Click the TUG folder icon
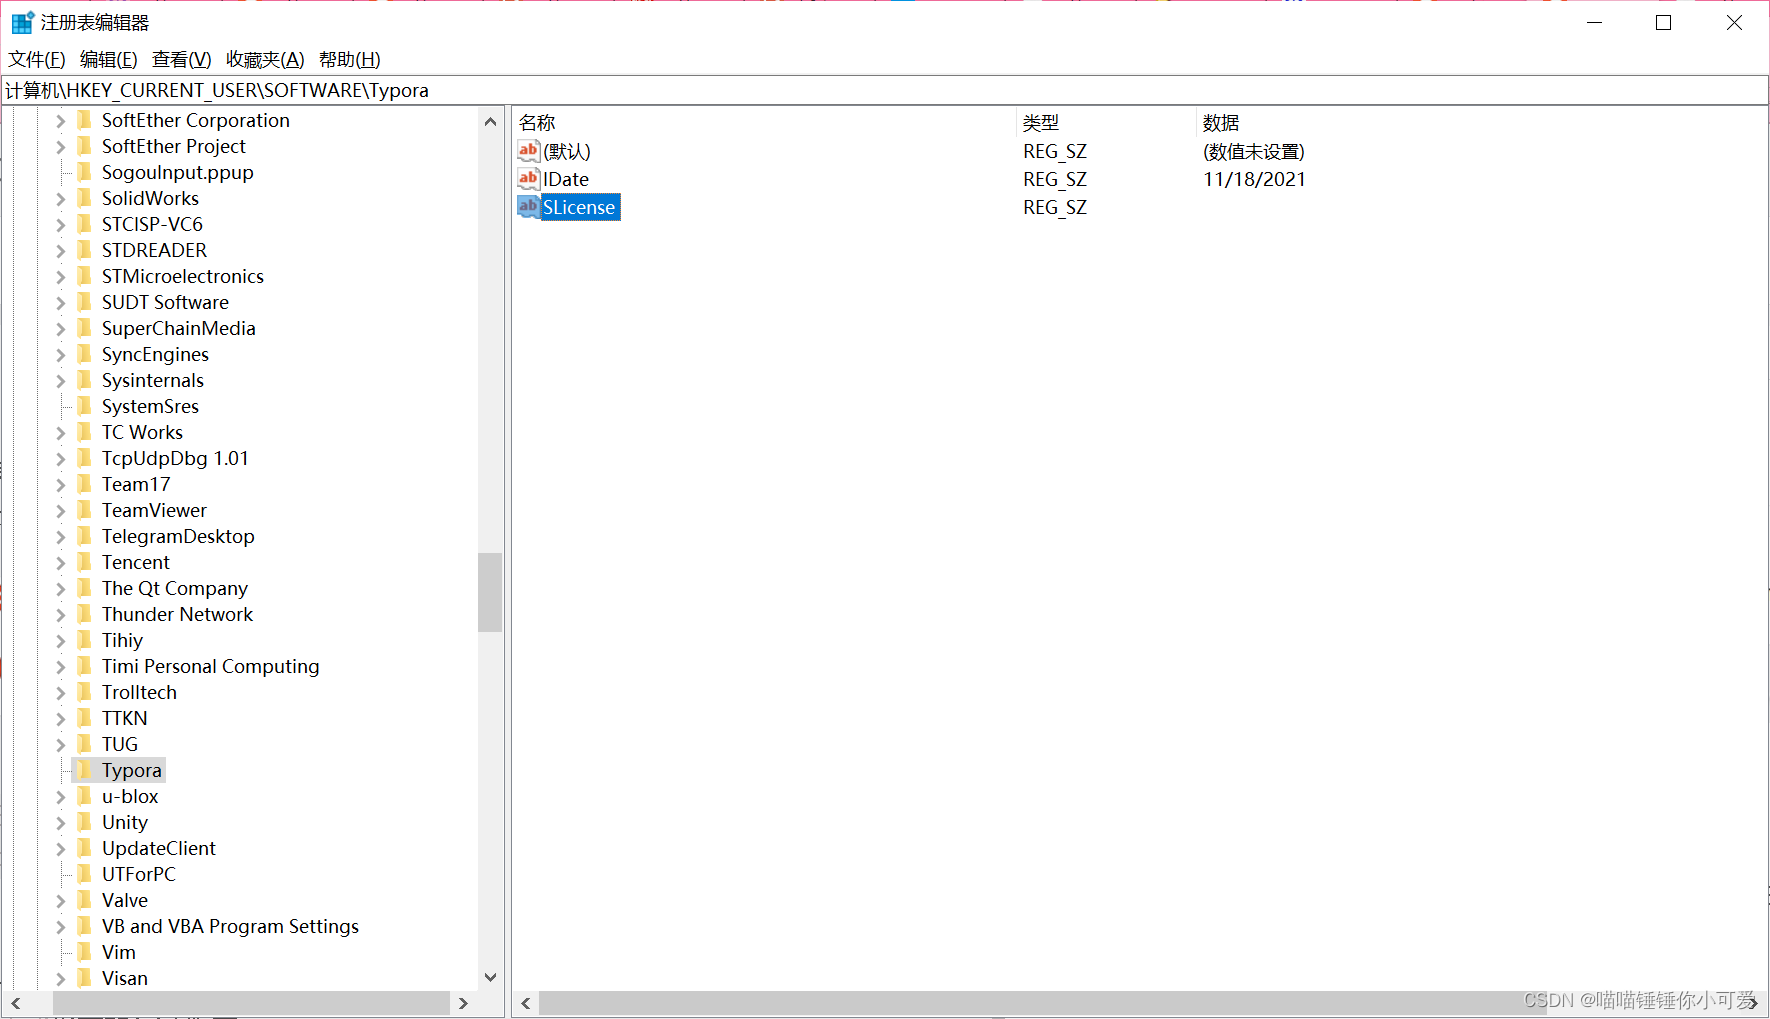This screenshot has height=1019, width=1770. pos(85,743)
